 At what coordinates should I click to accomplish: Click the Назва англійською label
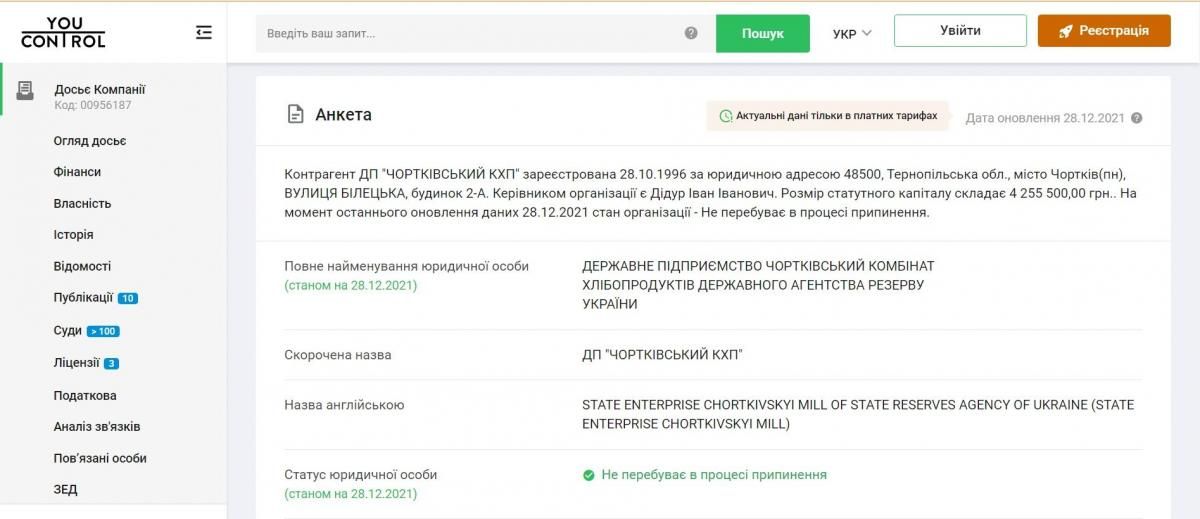[344, 405]
